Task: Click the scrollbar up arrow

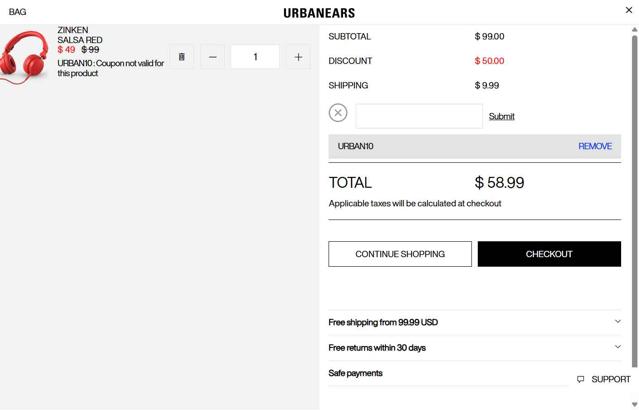Action: pos(635,29)
